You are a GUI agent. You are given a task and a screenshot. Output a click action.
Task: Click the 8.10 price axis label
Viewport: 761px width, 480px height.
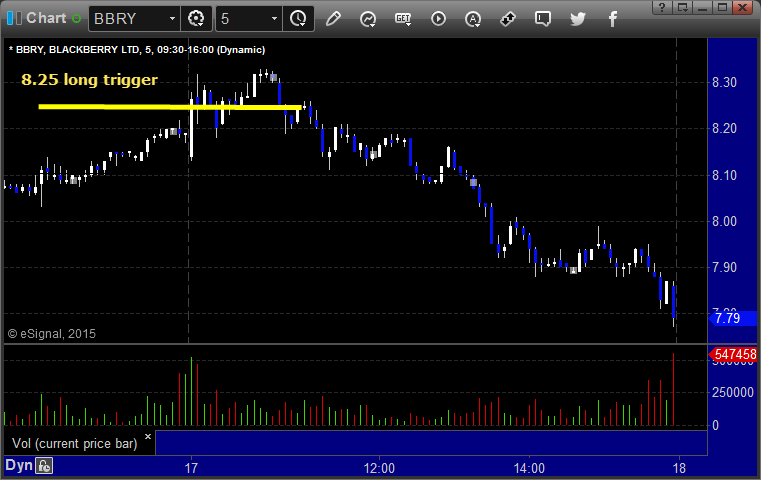click(724, 175)
